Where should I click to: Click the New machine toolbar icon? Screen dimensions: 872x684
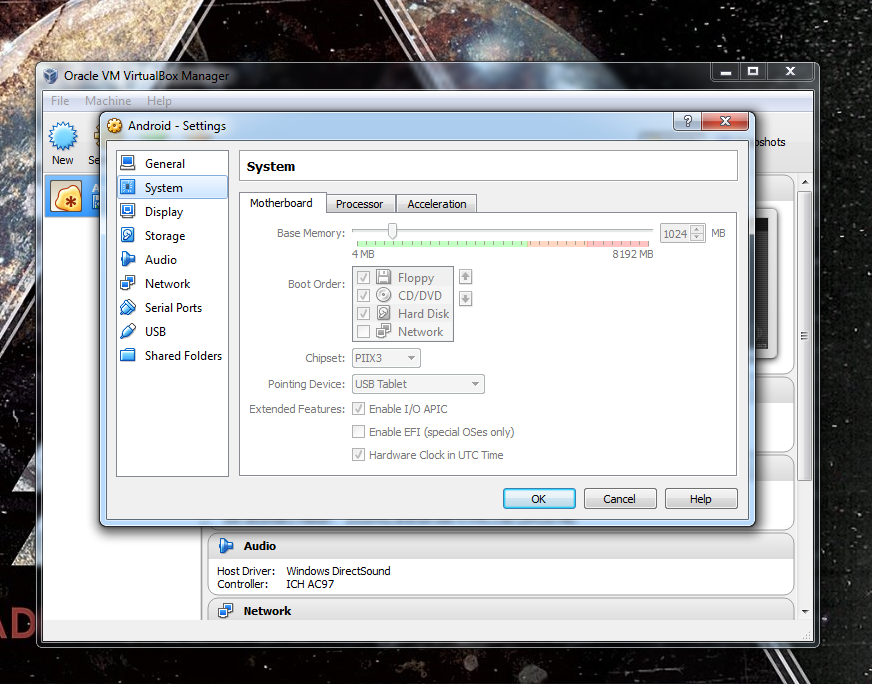(x=63, y=137)
